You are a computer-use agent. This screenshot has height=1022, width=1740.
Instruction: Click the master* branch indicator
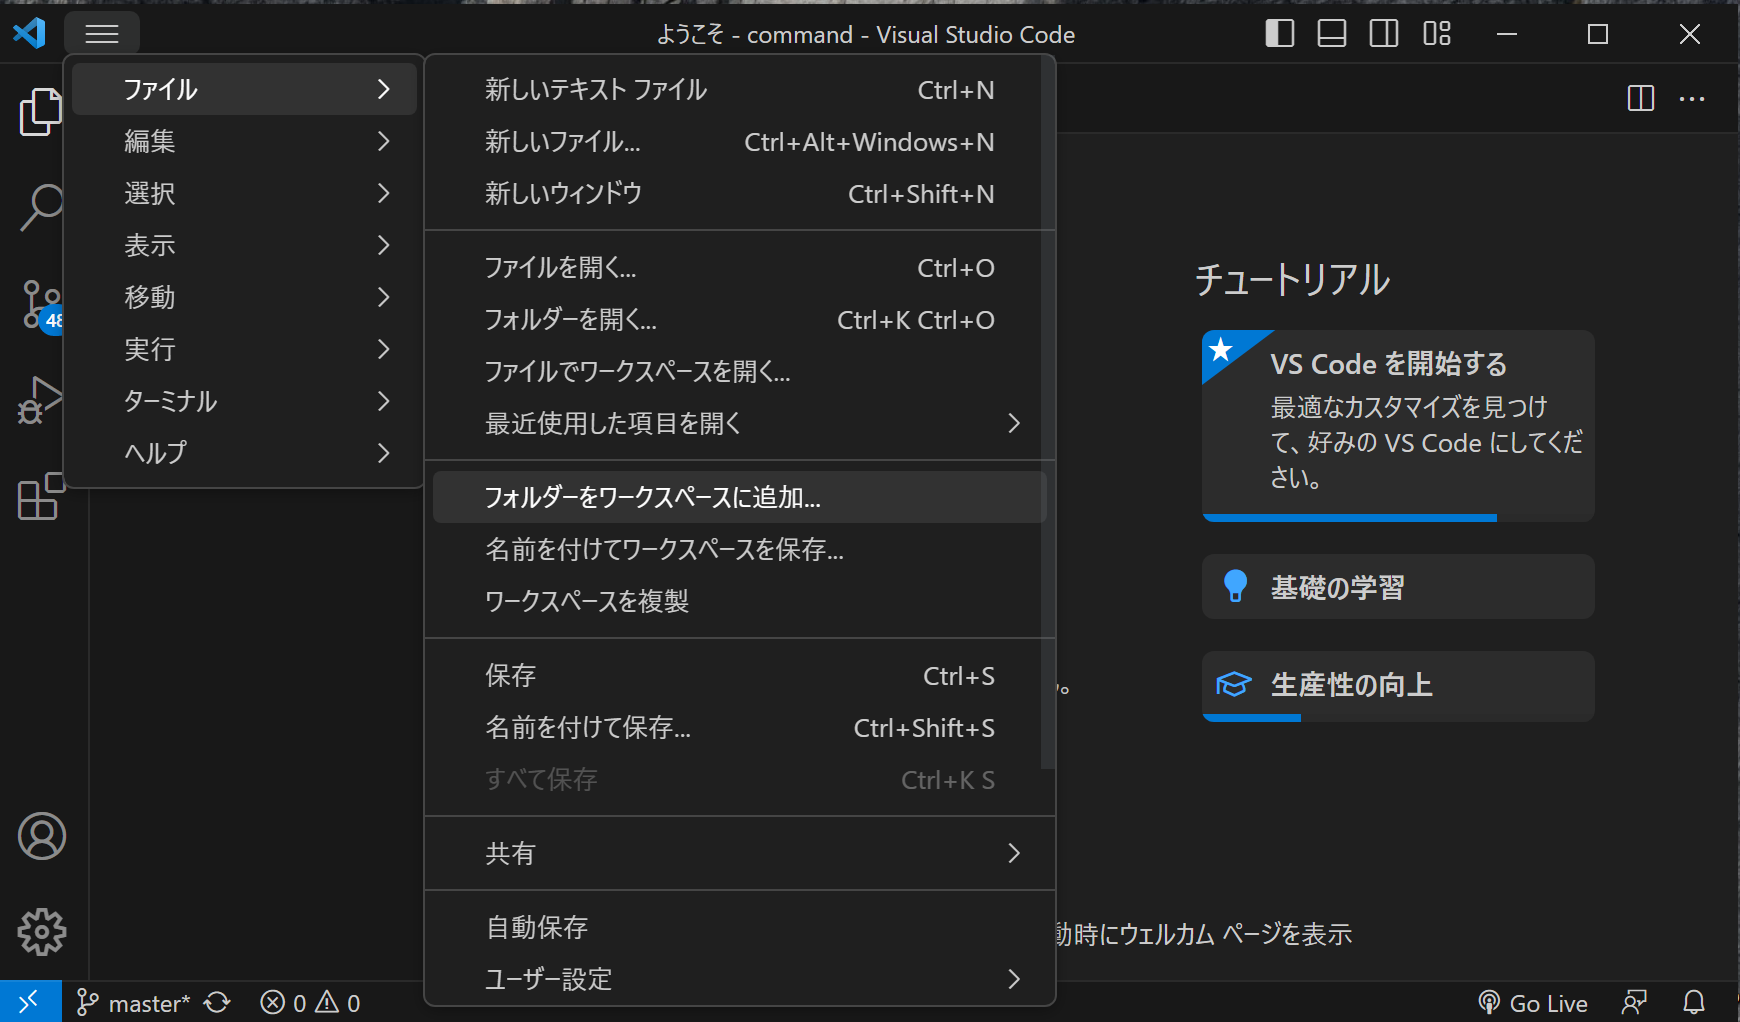click(133, 1003)
